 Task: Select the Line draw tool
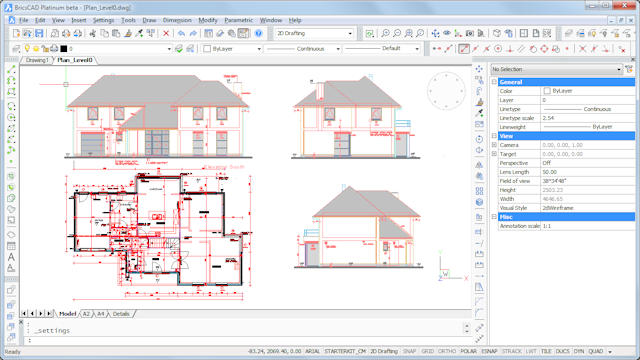point(11,70)
